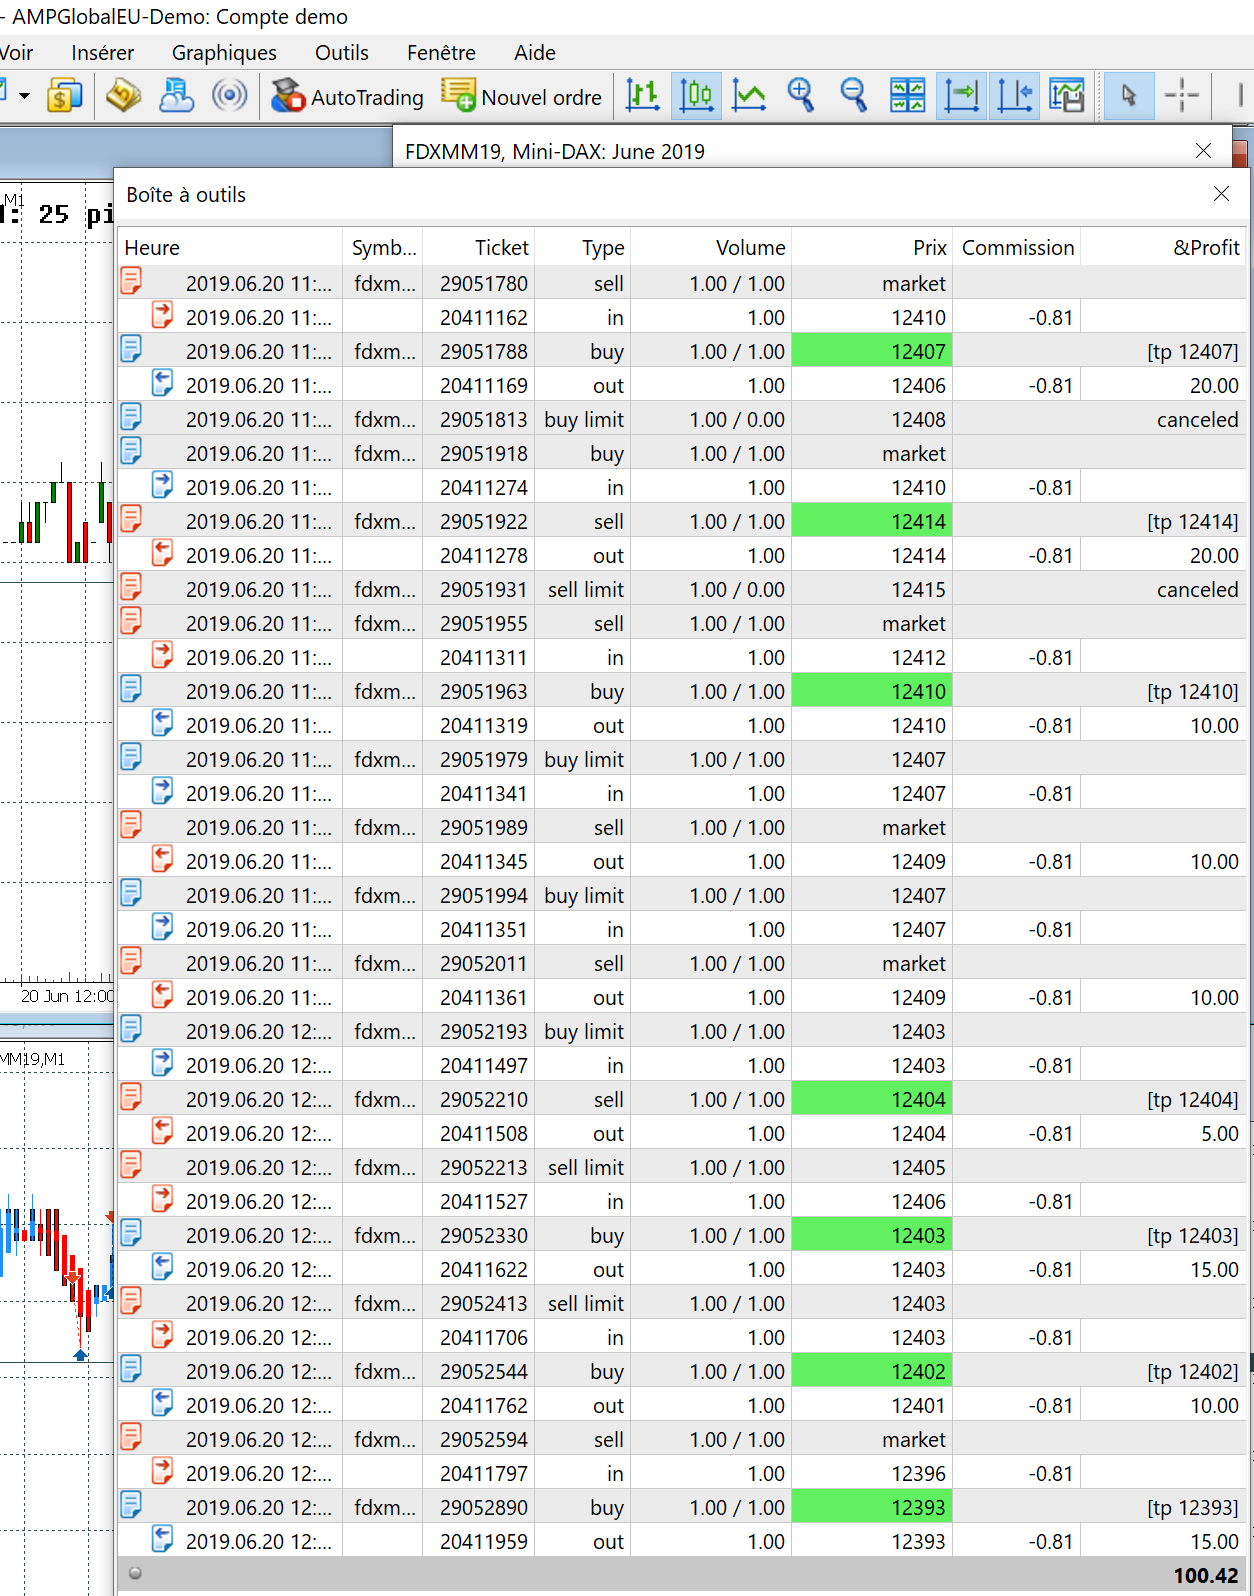The height and width of the screenshot is (1596, 1254).
Task: Click the sell order icon of ticket 29051989
Action: [131, 825]
